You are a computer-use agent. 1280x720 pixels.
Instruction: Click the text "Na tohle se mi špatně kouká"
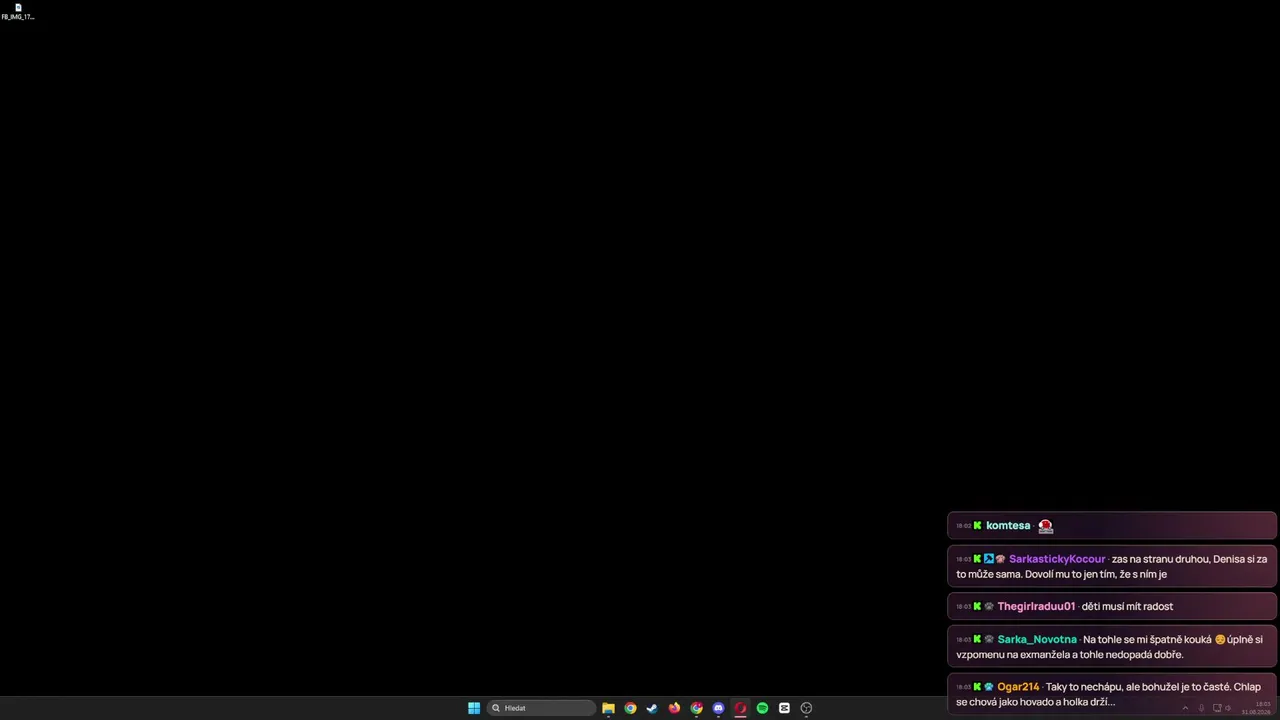coord(1147,640)
